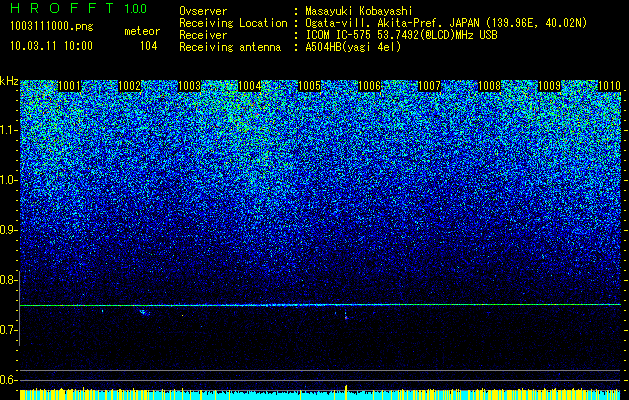Click the 1.1 frequency axis label
The width and height of the screenshot is (629, 400).
click(x=8, y=130)
